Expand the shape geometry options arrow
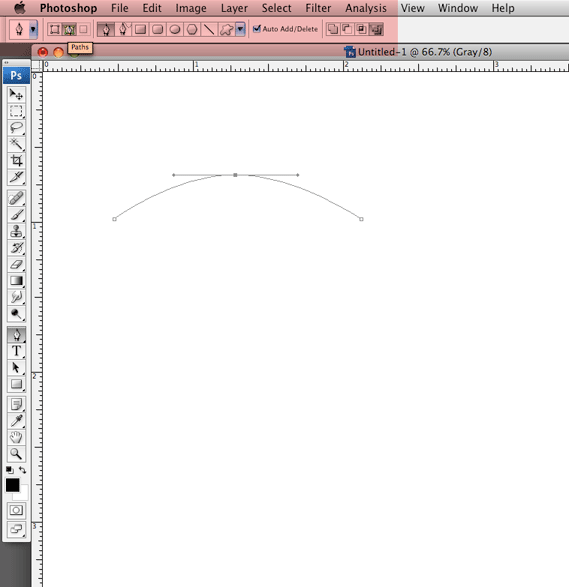Viewport: 569px width, 587px height. click(x=240, y=29)
